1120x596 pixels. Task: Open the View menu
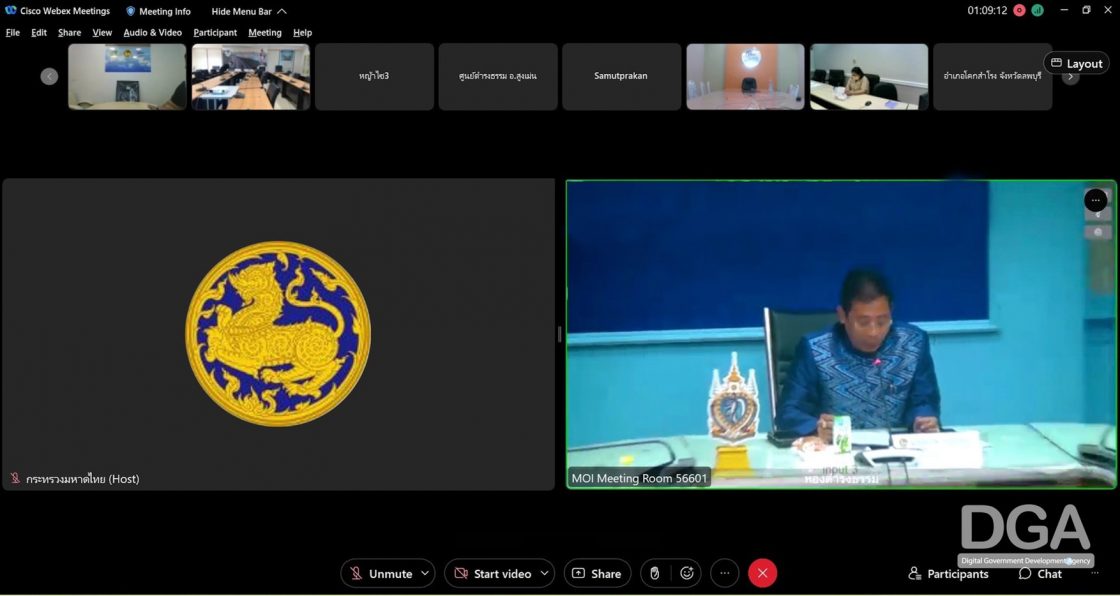coord(102,33)
